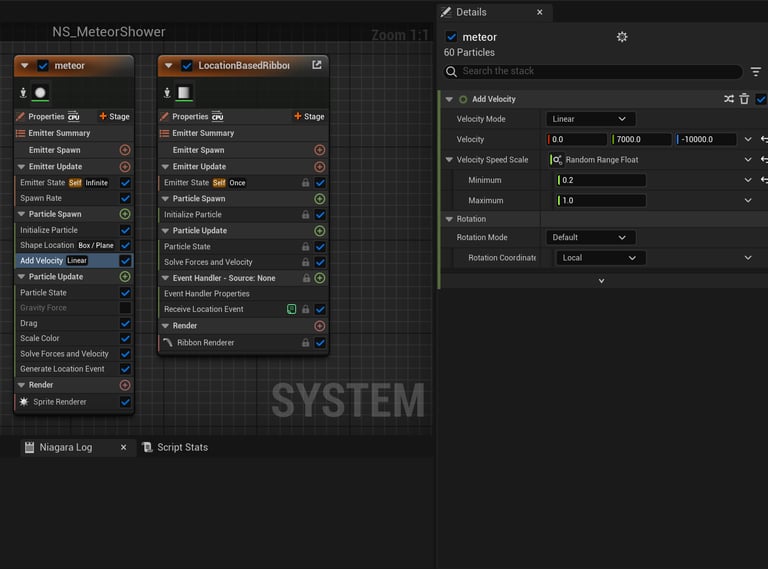
Task: Open settings gear in Details panel
Action: point(622,37)
